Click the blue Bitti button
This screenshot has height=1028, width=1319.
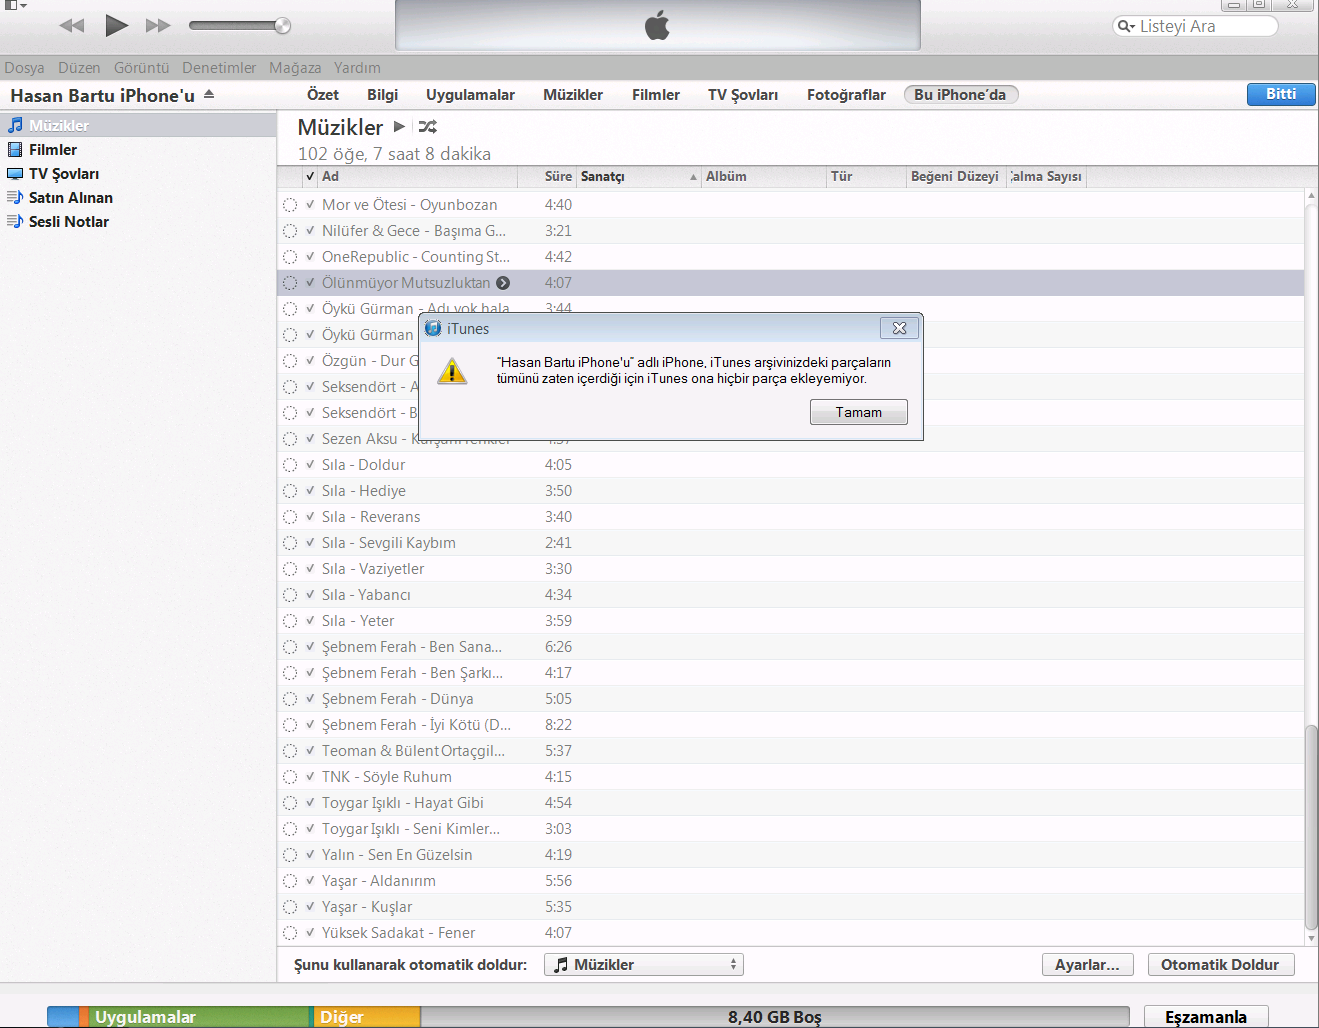pos(1281,93)
